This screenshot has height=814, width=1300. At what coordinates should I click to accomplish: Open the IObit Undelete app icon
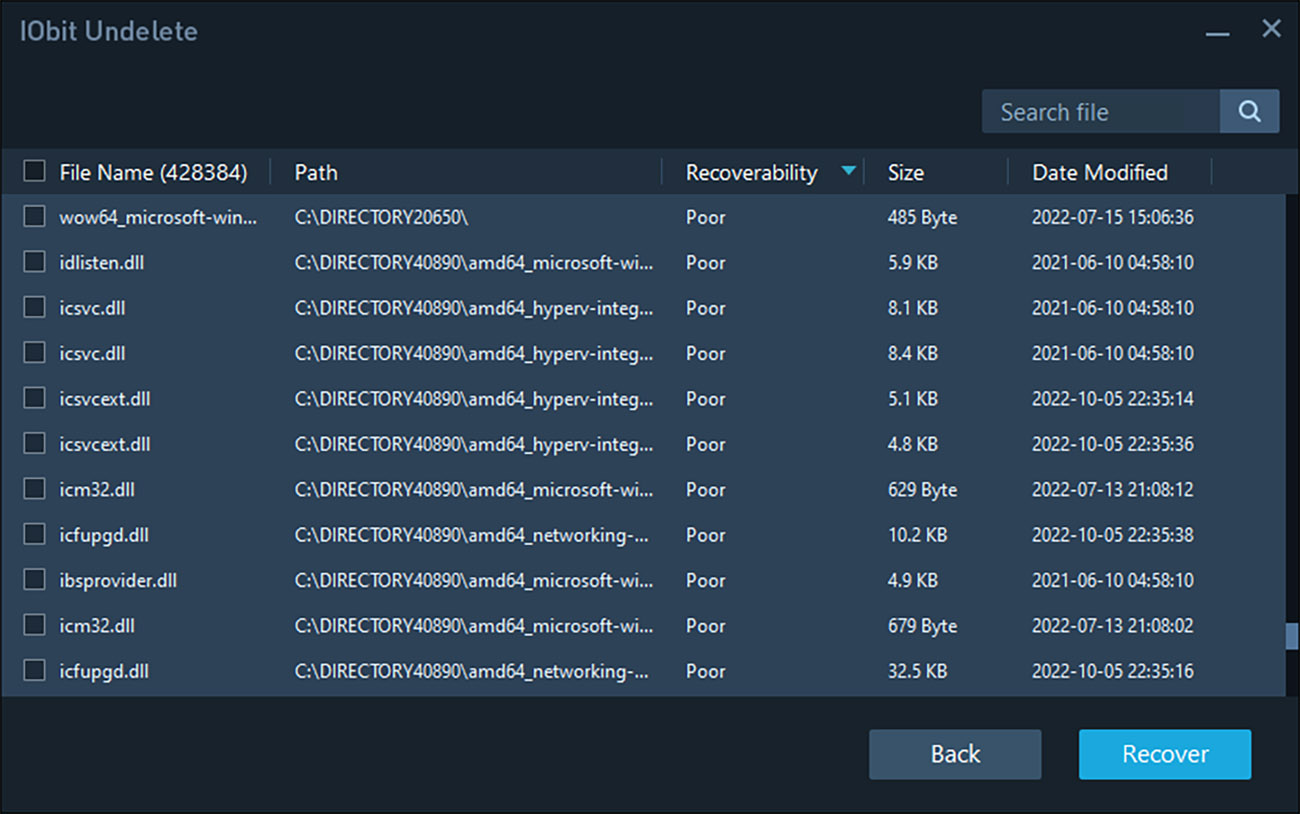click(x=108, y=30)
